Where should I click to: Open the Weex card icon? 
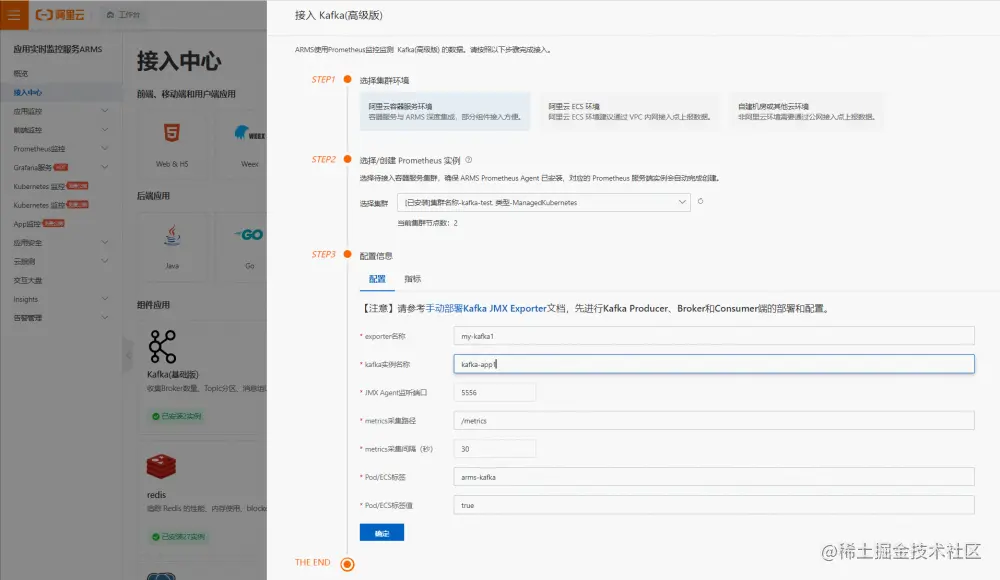(x=249, y=133)
